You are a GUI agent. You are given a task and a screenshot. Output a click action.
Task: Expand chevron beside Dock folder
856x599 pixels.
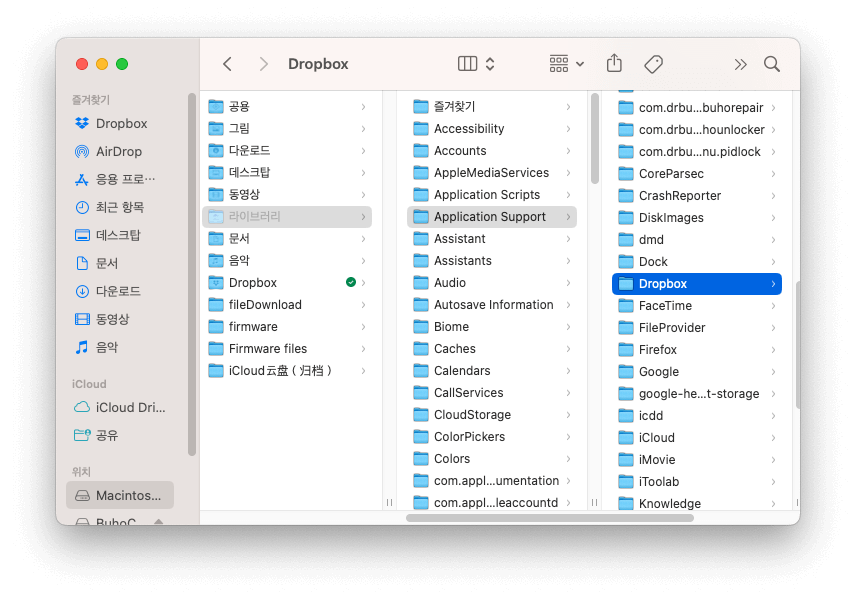773,262
